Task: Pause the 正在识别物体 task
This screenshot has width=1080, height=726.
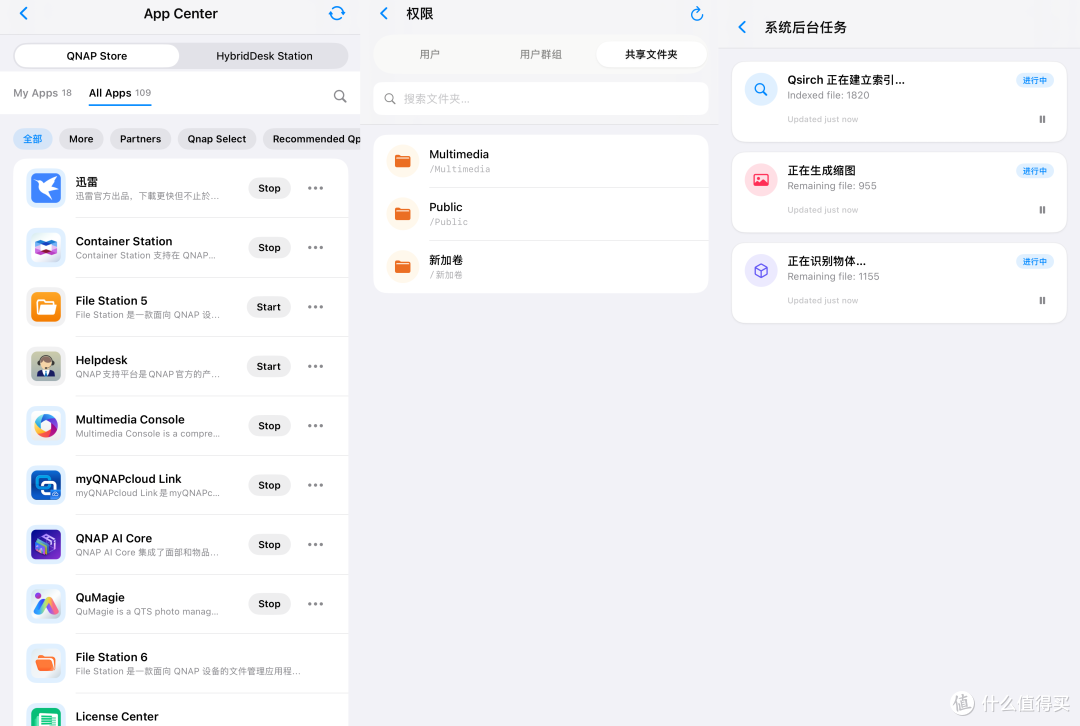Action: (x=1042, y=300)
